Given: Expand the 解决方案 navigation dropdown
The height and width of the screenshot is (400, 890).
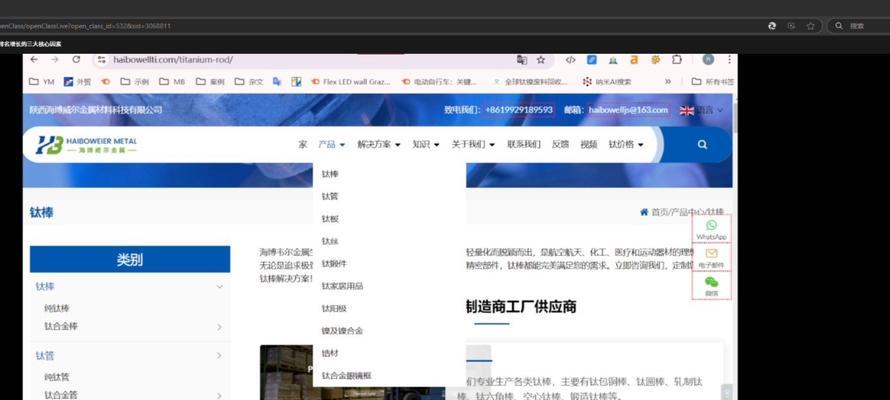Looking at the screenshot, I should (379, 145).
